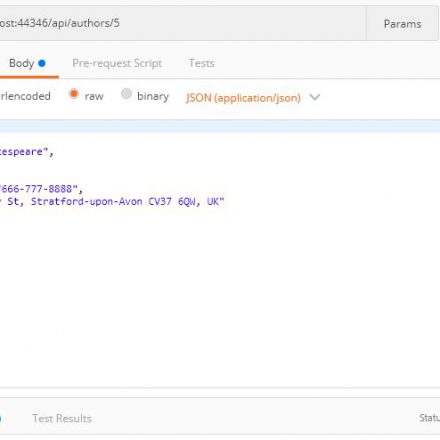
Task: Open the Pre-request Script tab
Action: (x=117, y=63)
